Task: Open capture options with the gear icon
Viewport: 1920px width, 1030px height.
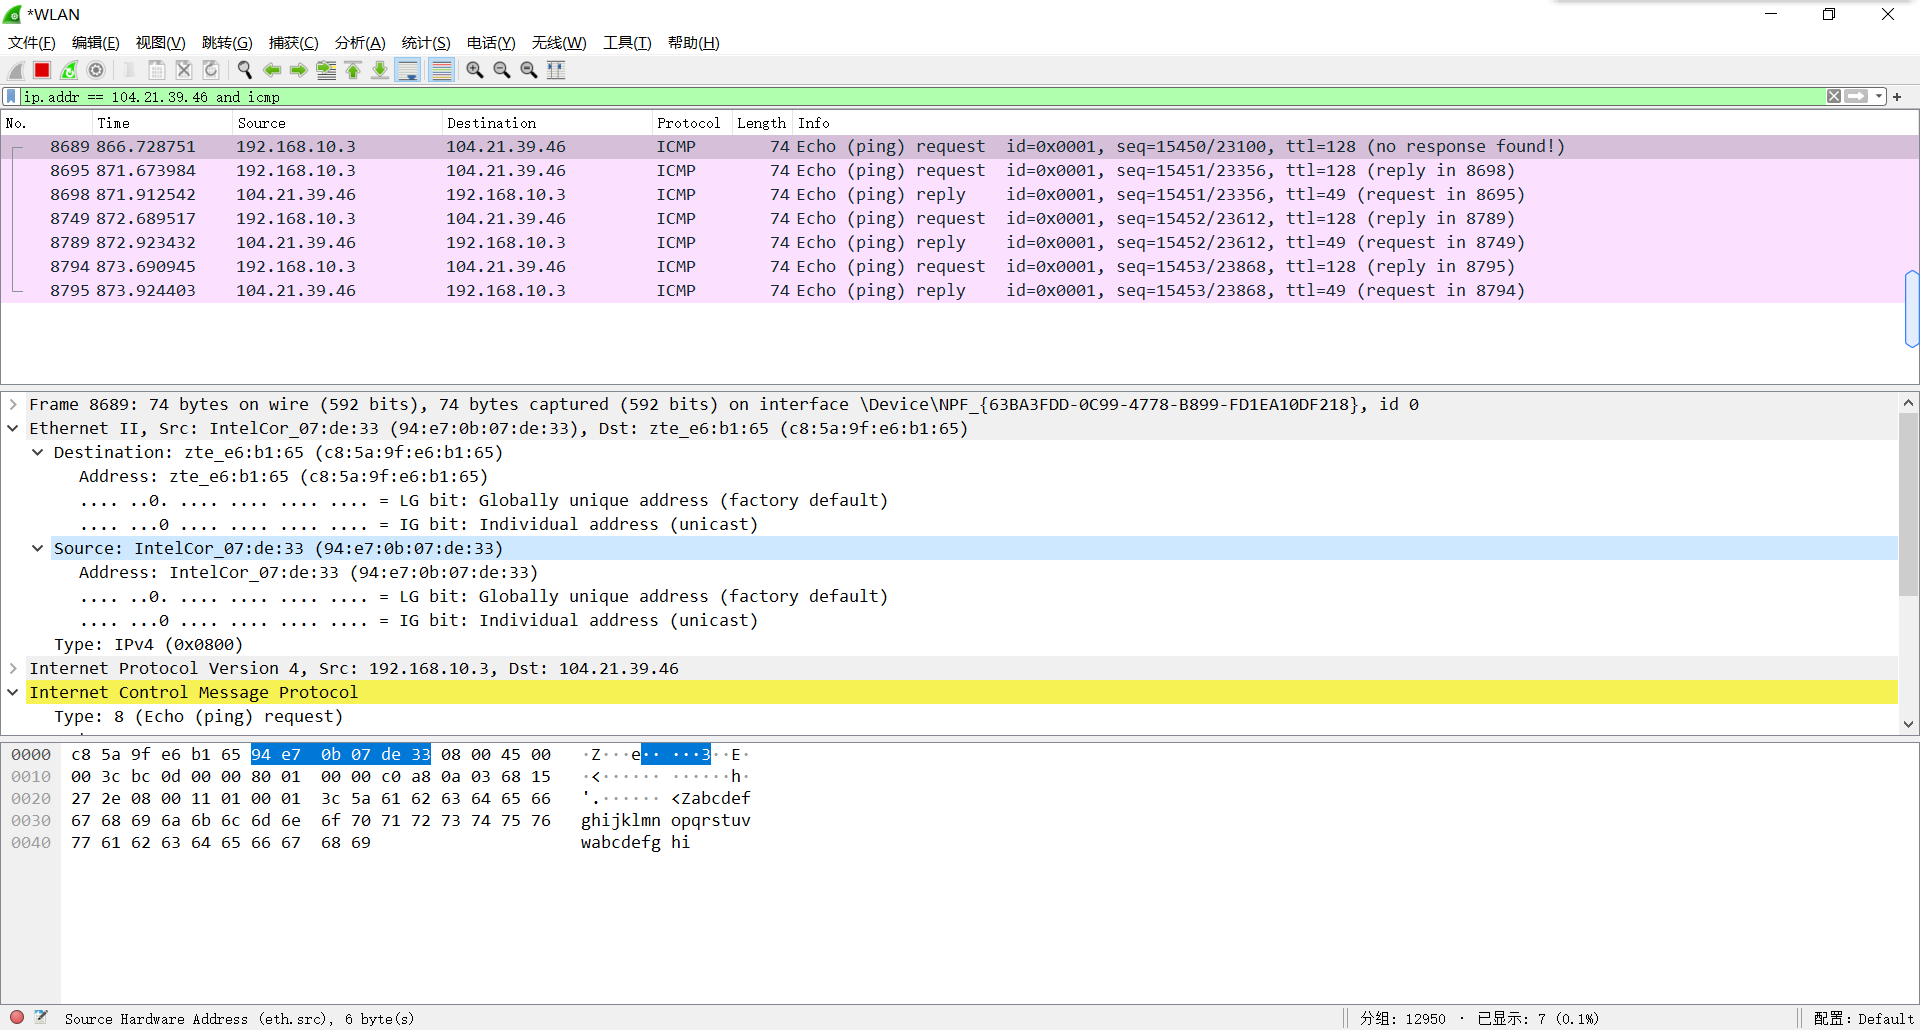Action: point(96,70)
